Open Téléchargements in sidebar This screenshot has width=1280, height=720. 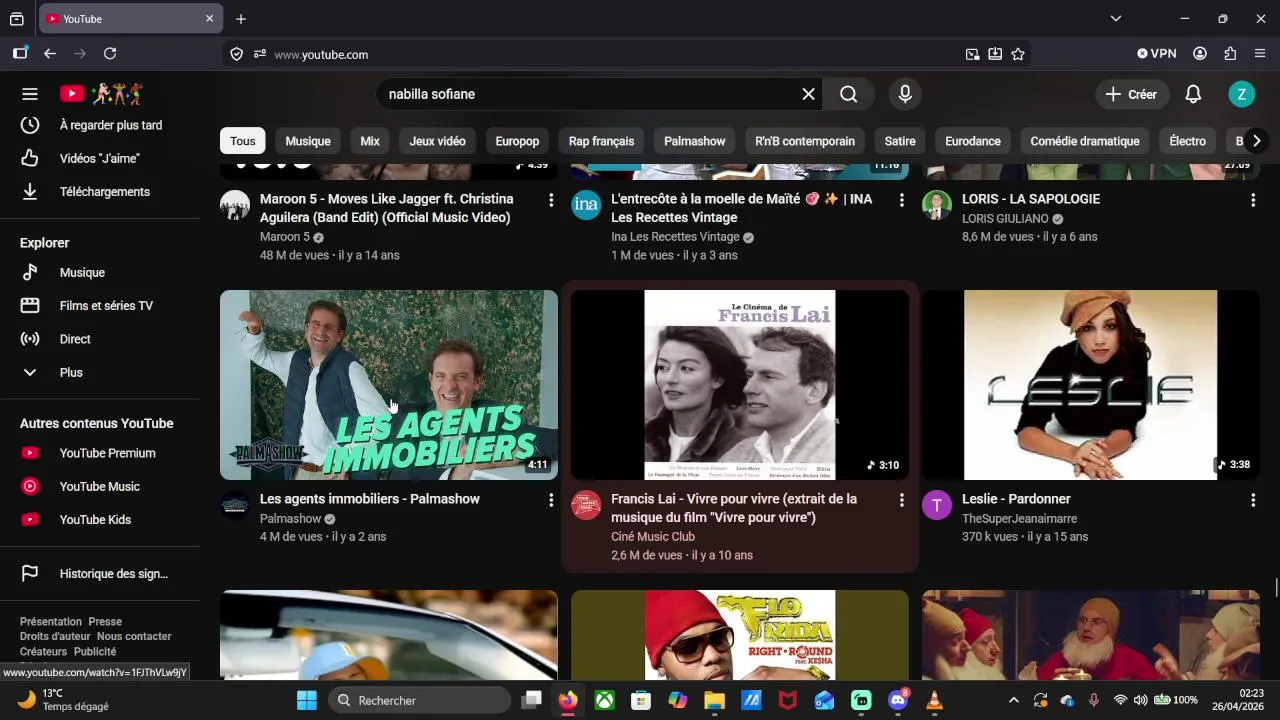[x=100, y=191]
